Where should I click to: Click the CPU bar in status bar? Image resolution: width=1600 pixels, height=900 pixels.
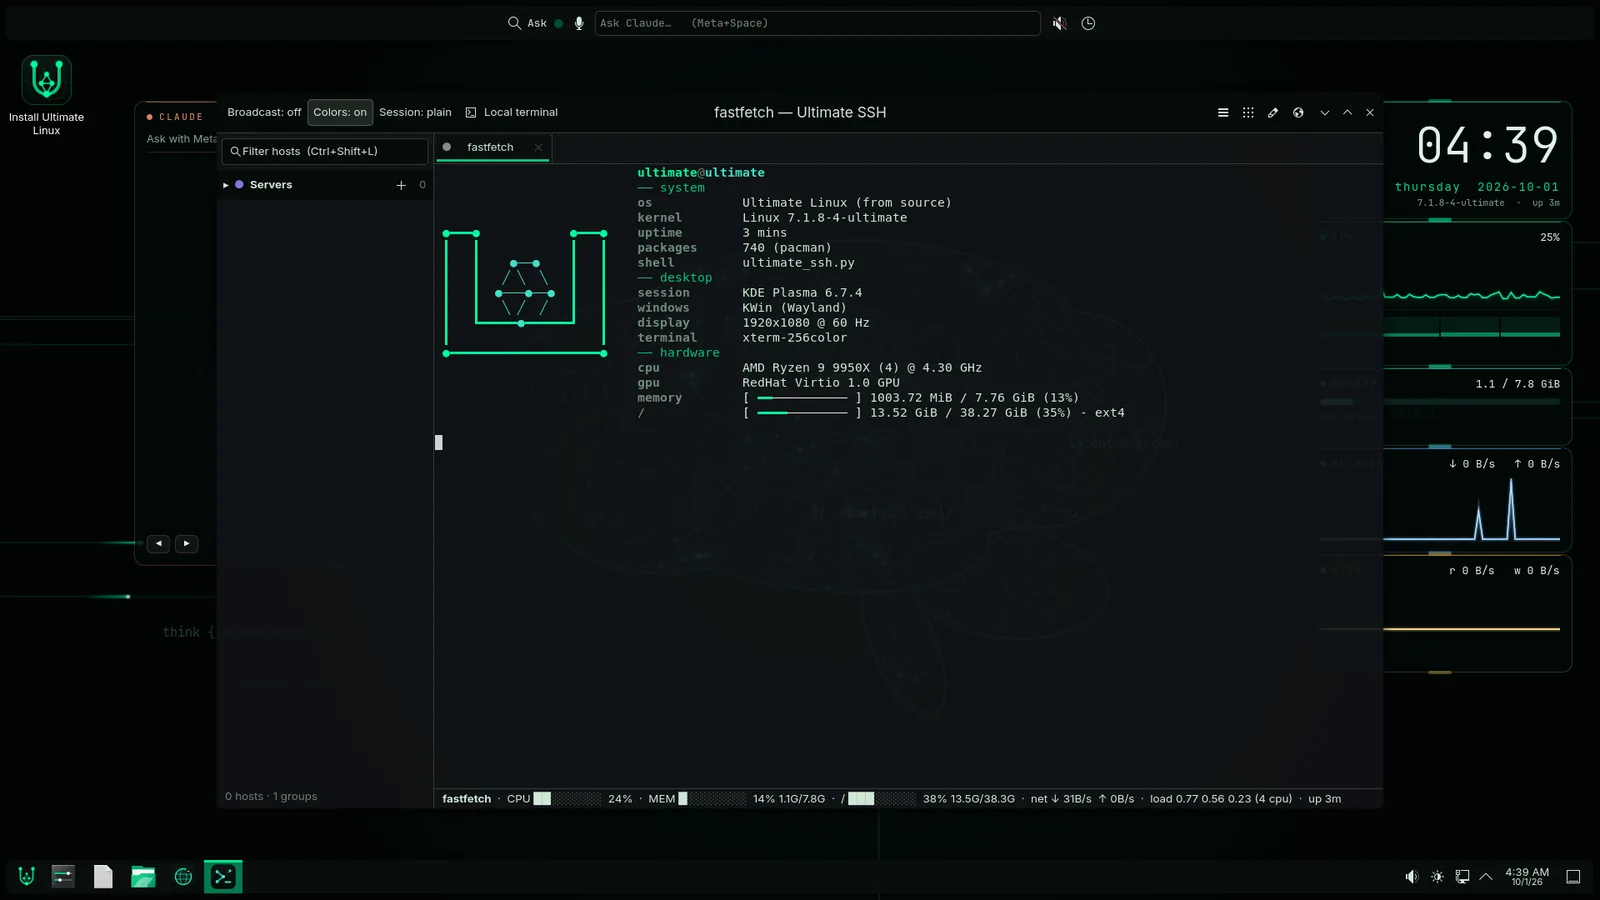(x=567, y=799)
